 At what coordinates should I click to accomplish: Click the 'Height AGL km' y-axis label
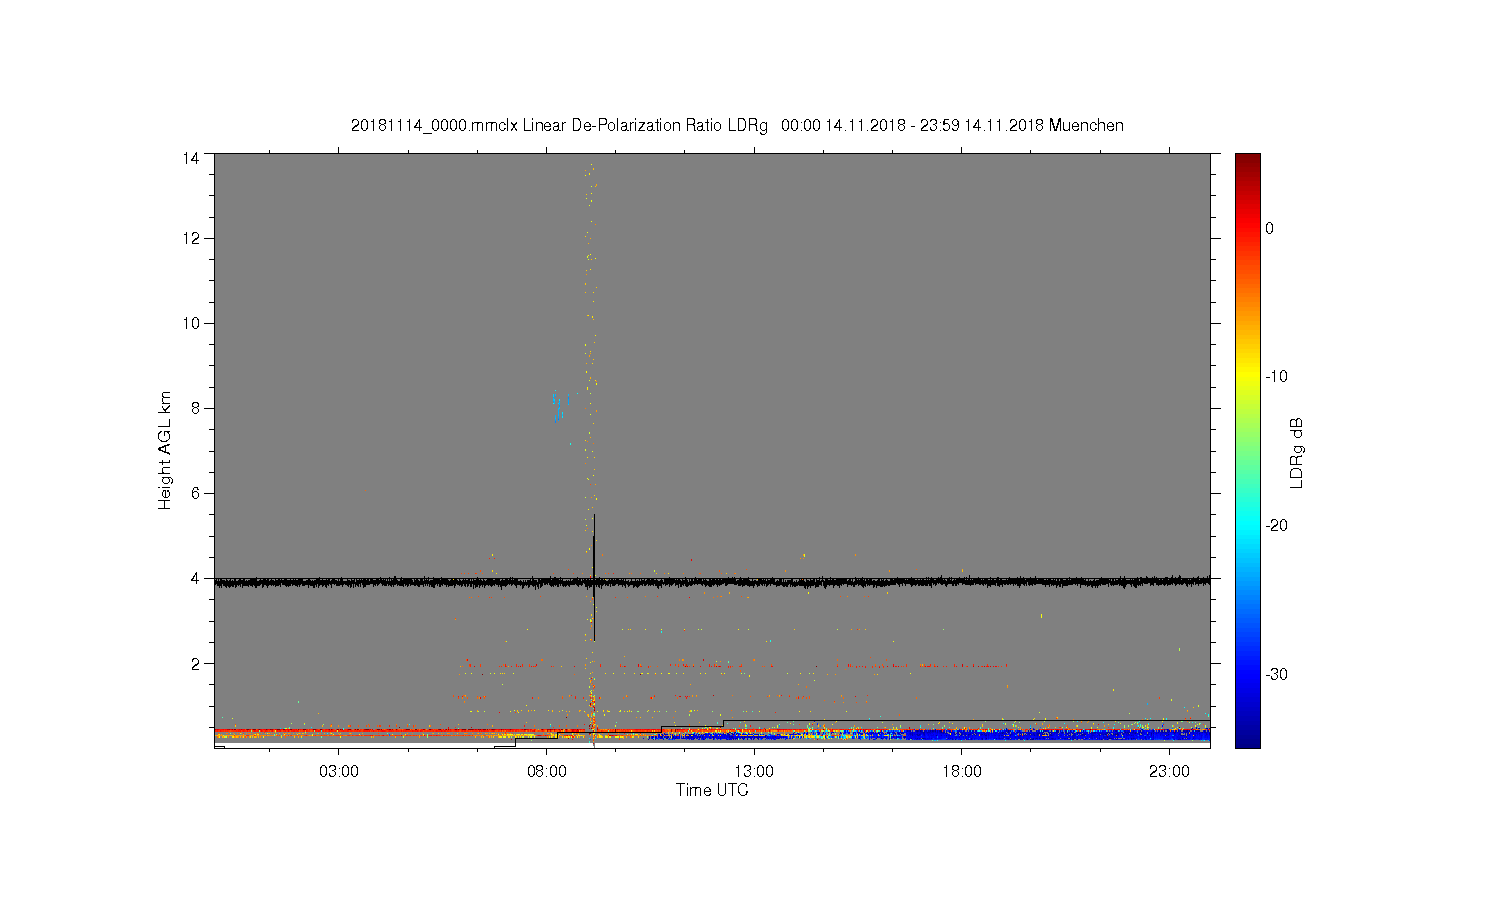pos(165,450)
